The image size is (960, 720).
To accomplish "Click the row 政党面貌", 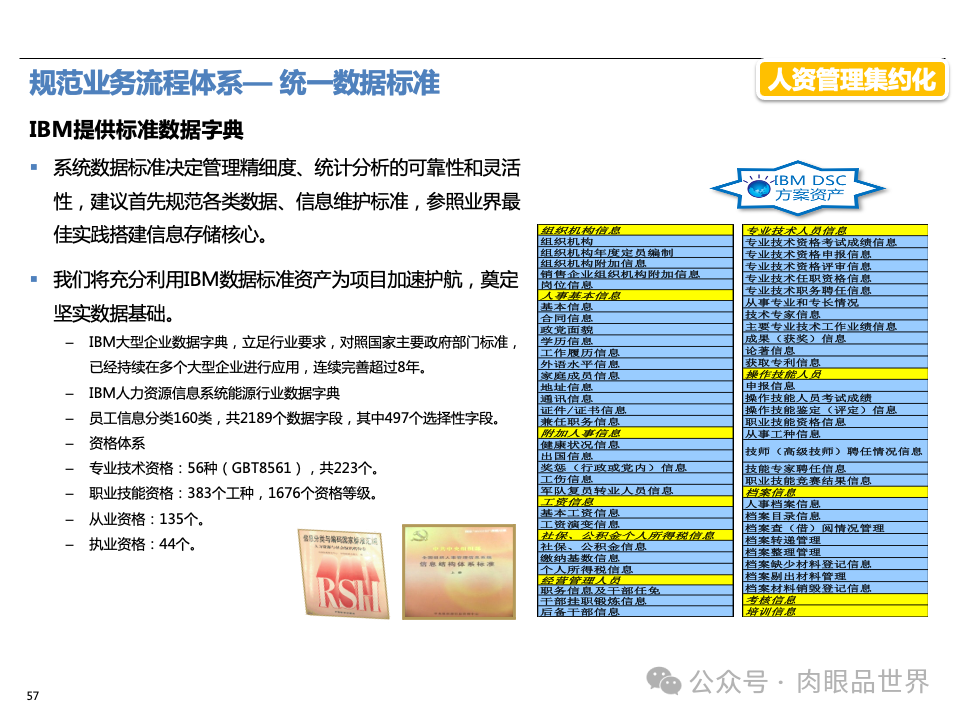I will [x=635, y=329].
